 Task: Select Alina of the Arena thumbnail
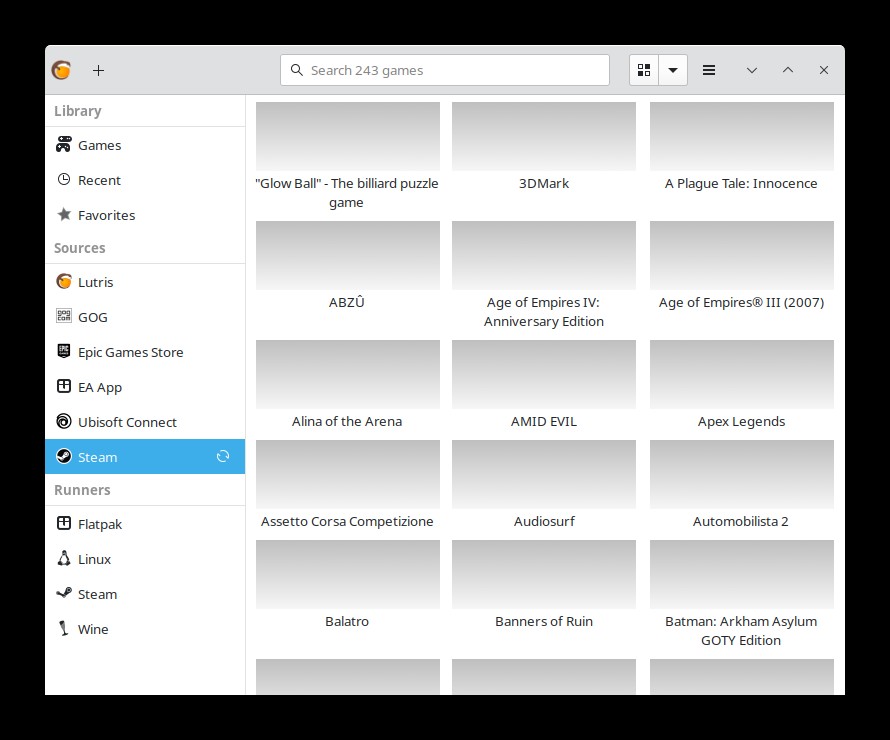347,375
